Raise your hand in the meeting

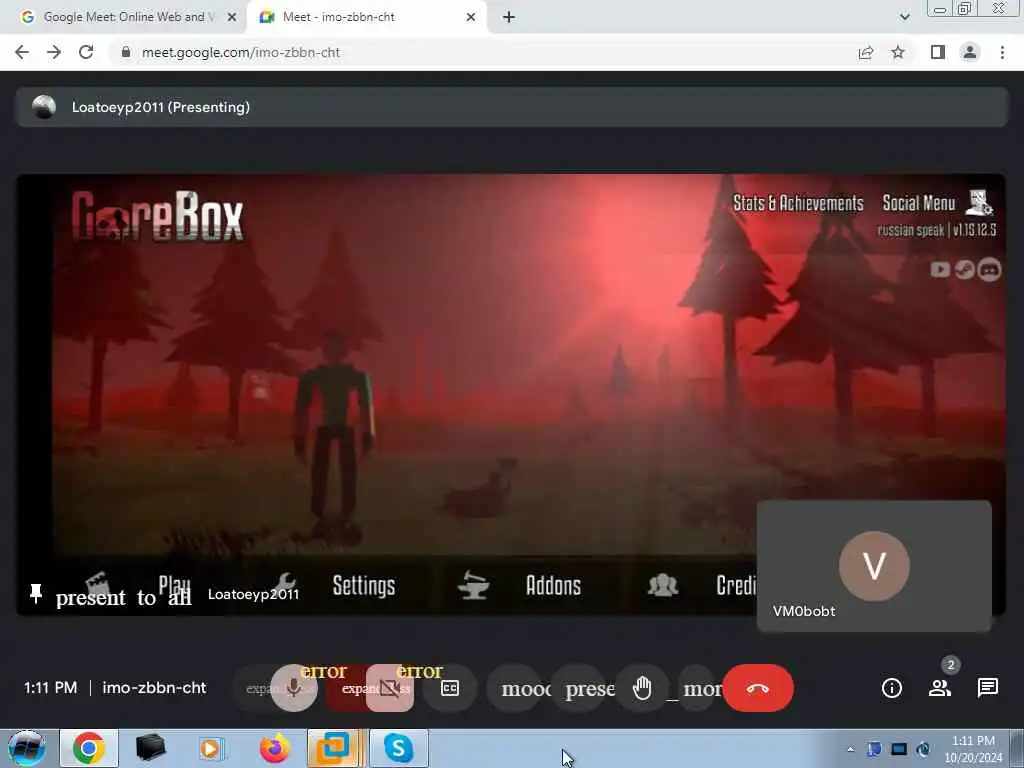coord(642,688)
